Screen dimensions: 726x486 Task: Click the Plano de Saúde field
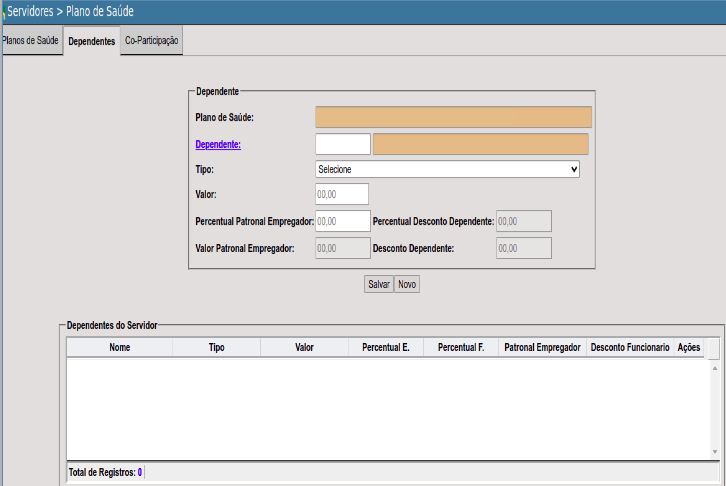click(x=453, y=118)
